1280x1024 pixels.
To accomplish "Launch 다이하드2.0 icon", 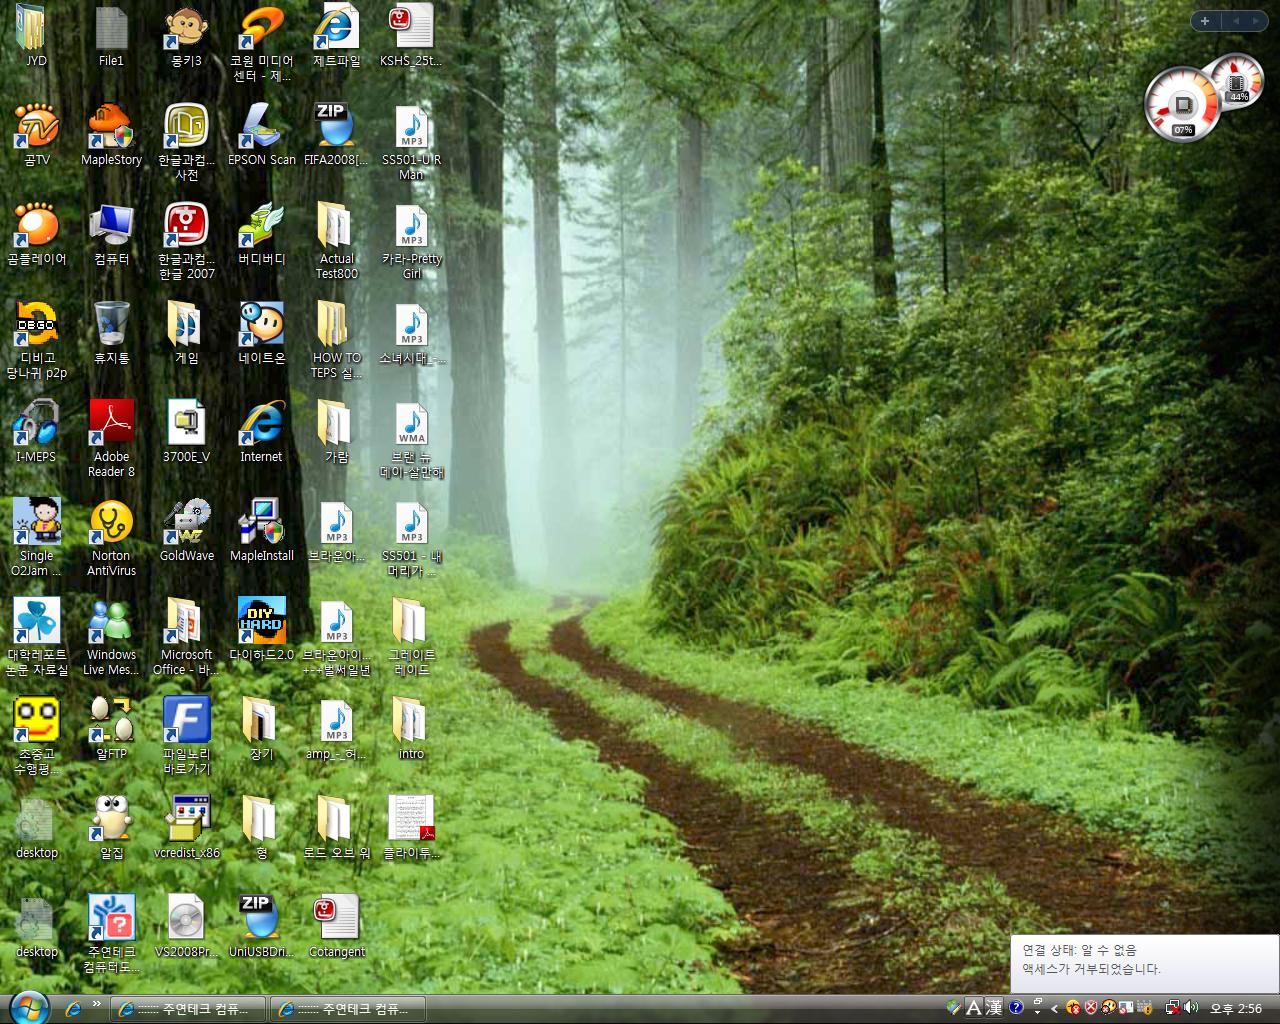I will pyautogui.click(x=261, y=629).
